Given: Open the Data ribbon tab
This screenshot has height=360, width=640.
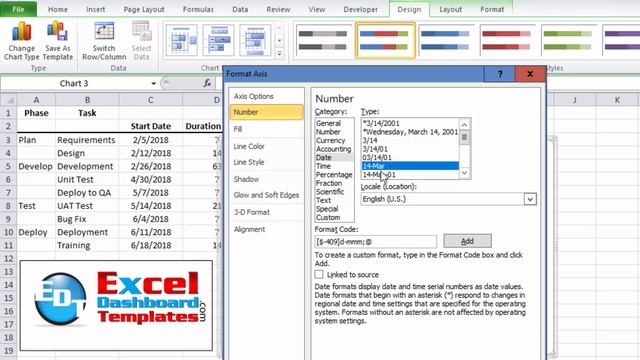Looking at the screenshot, I should coord(240,9).
